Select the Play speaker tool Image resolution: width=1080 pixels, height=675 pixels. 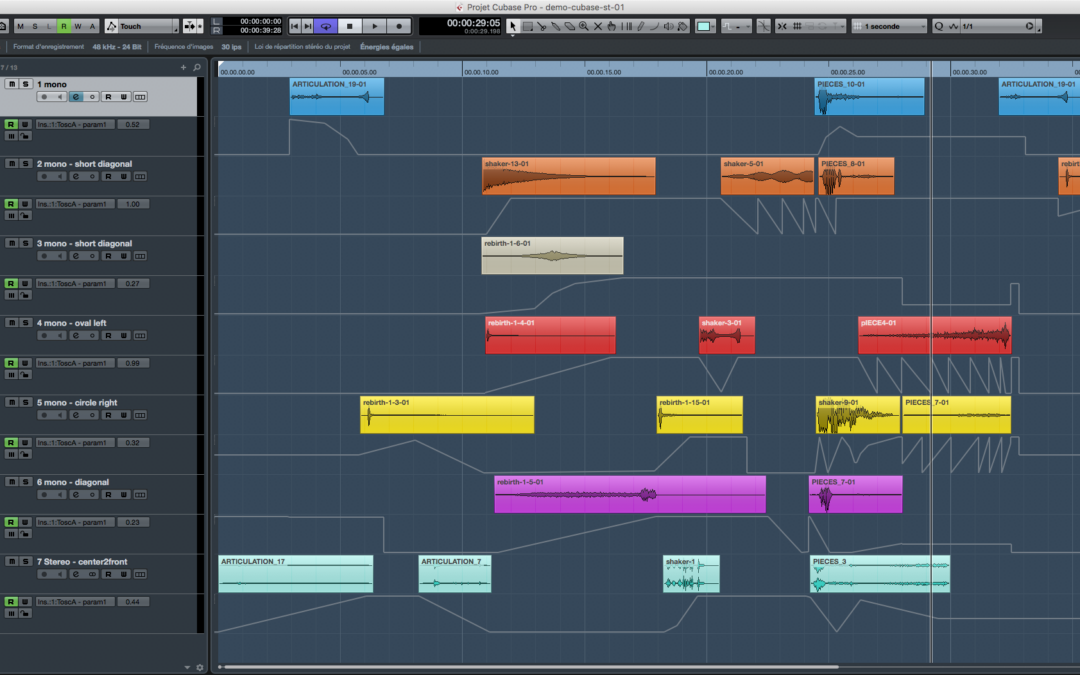(x=669, y=26)
